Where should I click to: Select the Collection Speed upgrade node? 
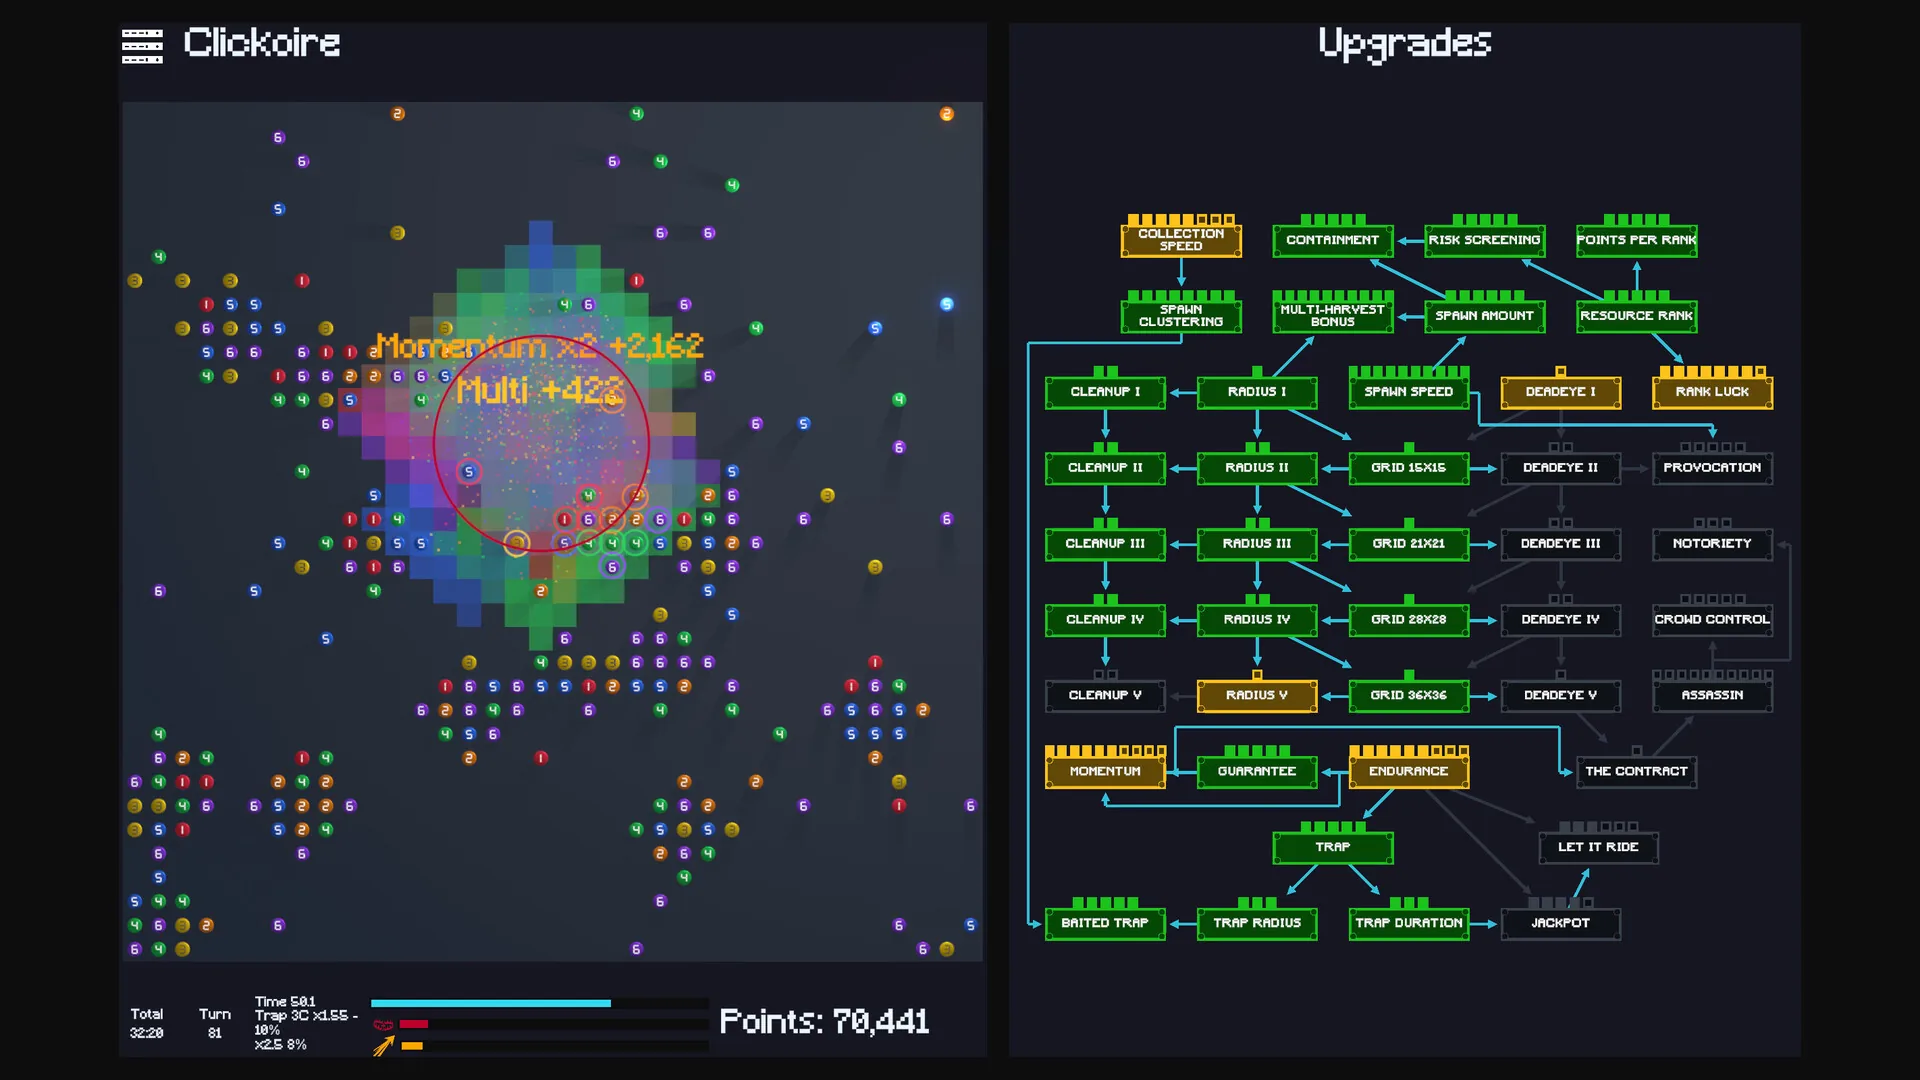point(1181,240)
